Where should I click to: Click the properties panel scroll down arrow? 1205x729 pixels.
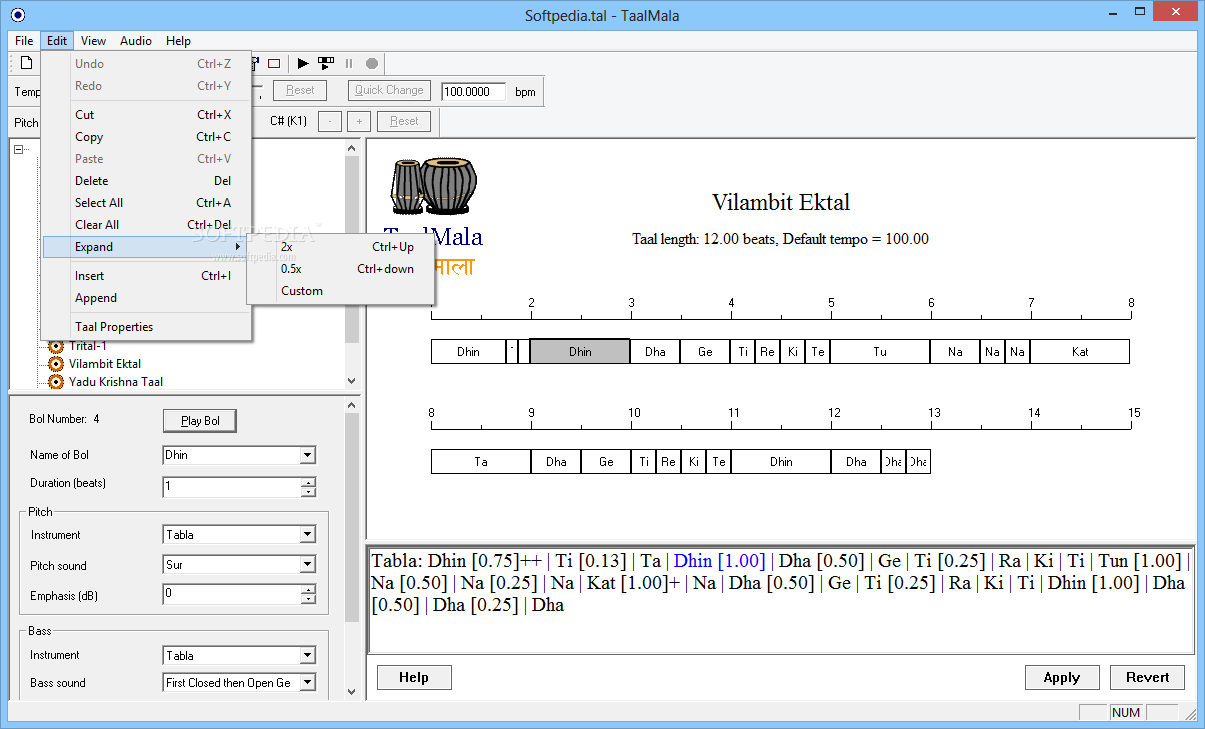[351, 691]
